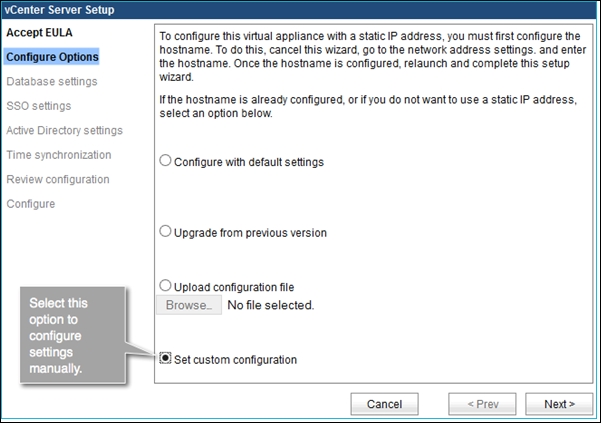This screenshot has width=601, height=423.
Task: Select Upgrade from previous version option
Action: tap(166, 232)
